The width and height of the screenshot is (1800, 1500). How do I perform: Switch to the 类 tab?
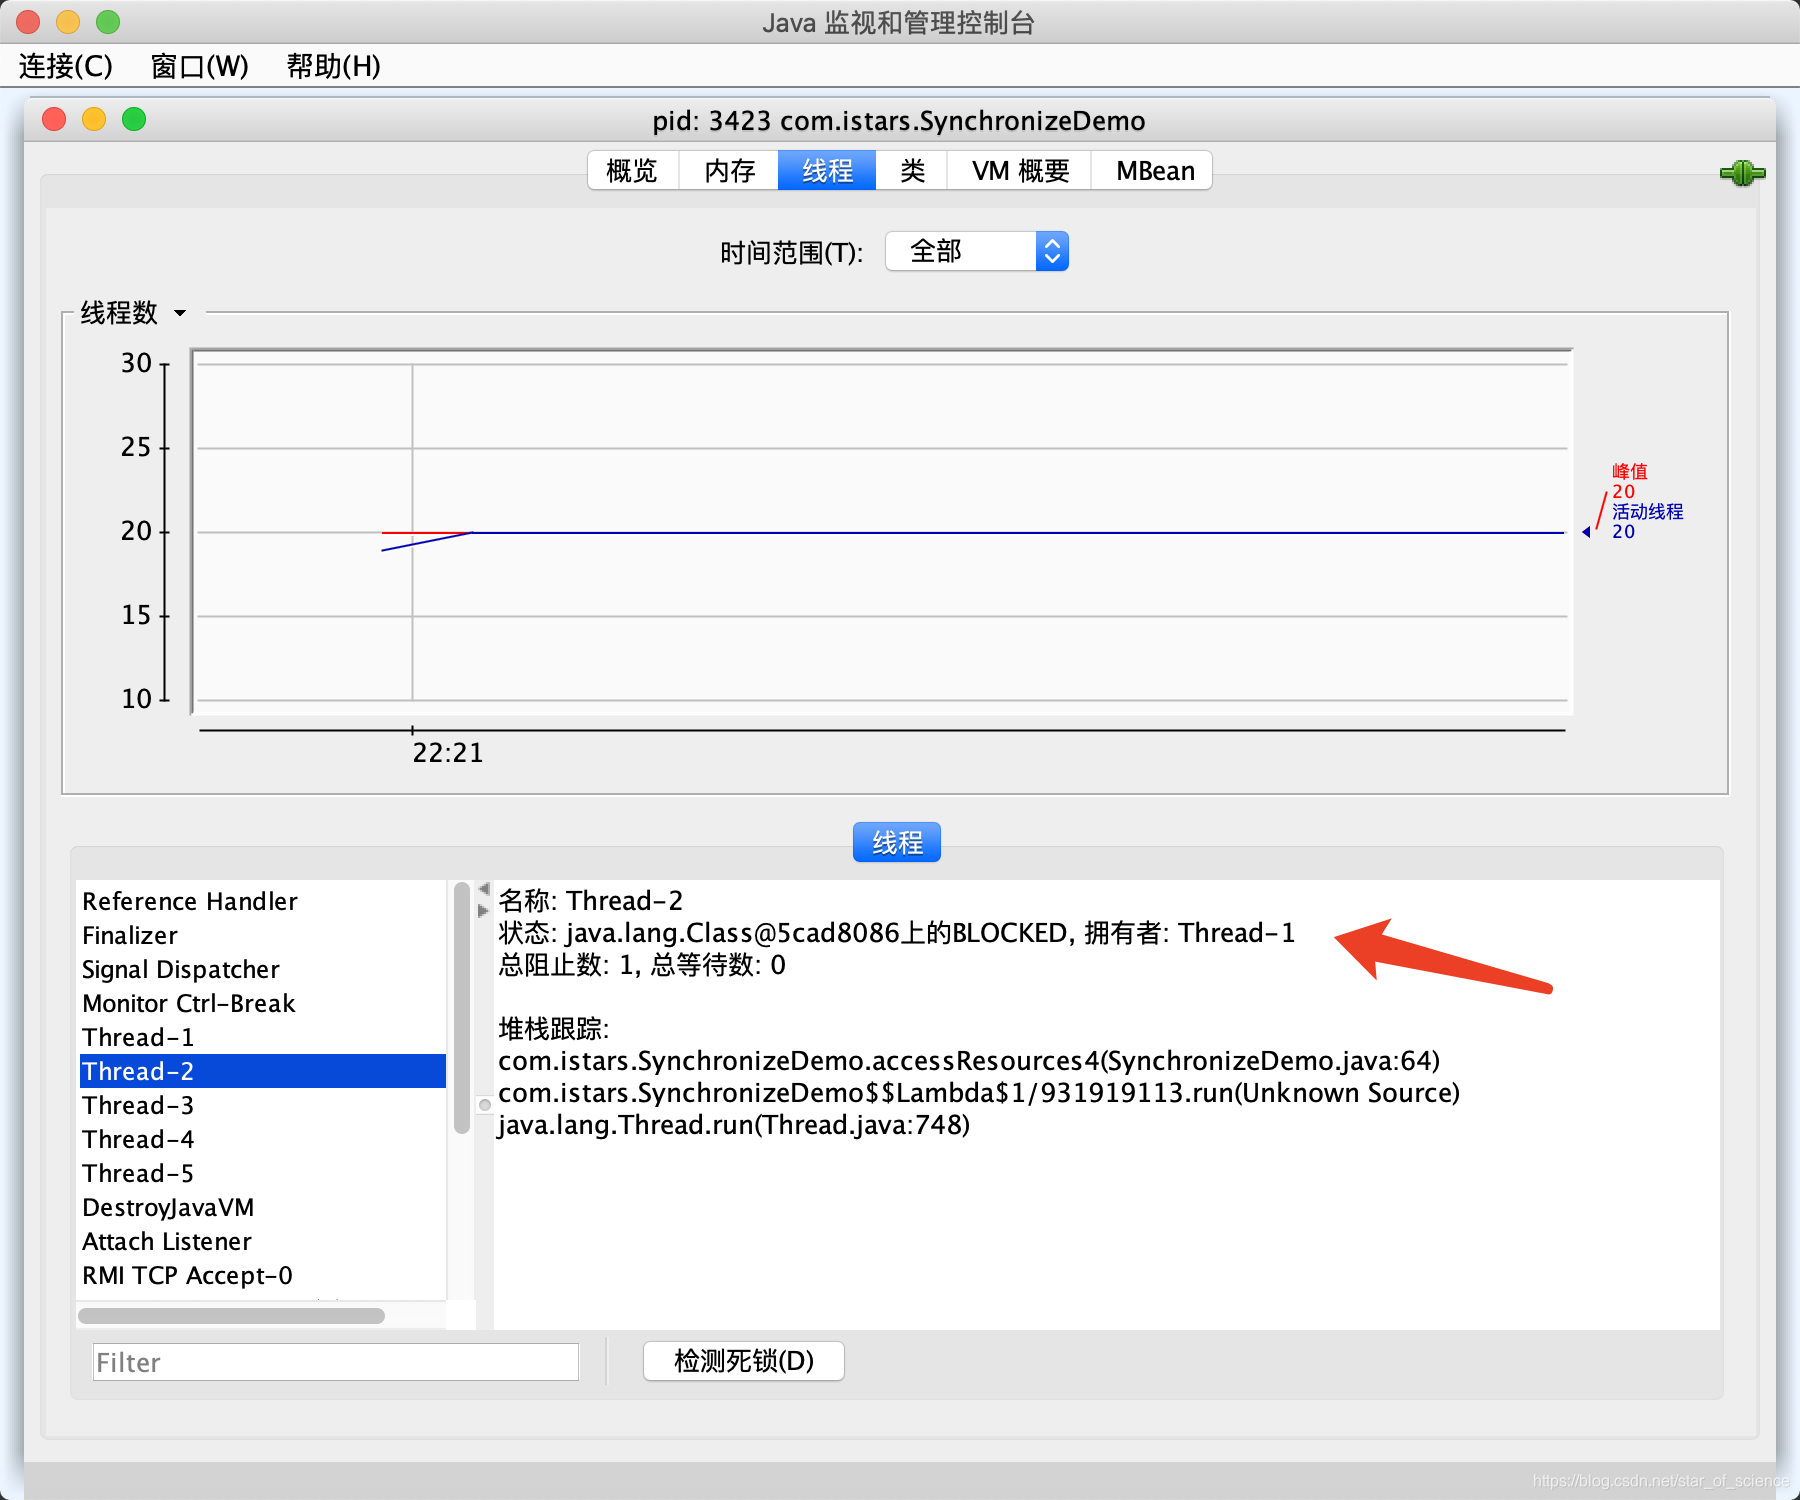coord(912,171)
